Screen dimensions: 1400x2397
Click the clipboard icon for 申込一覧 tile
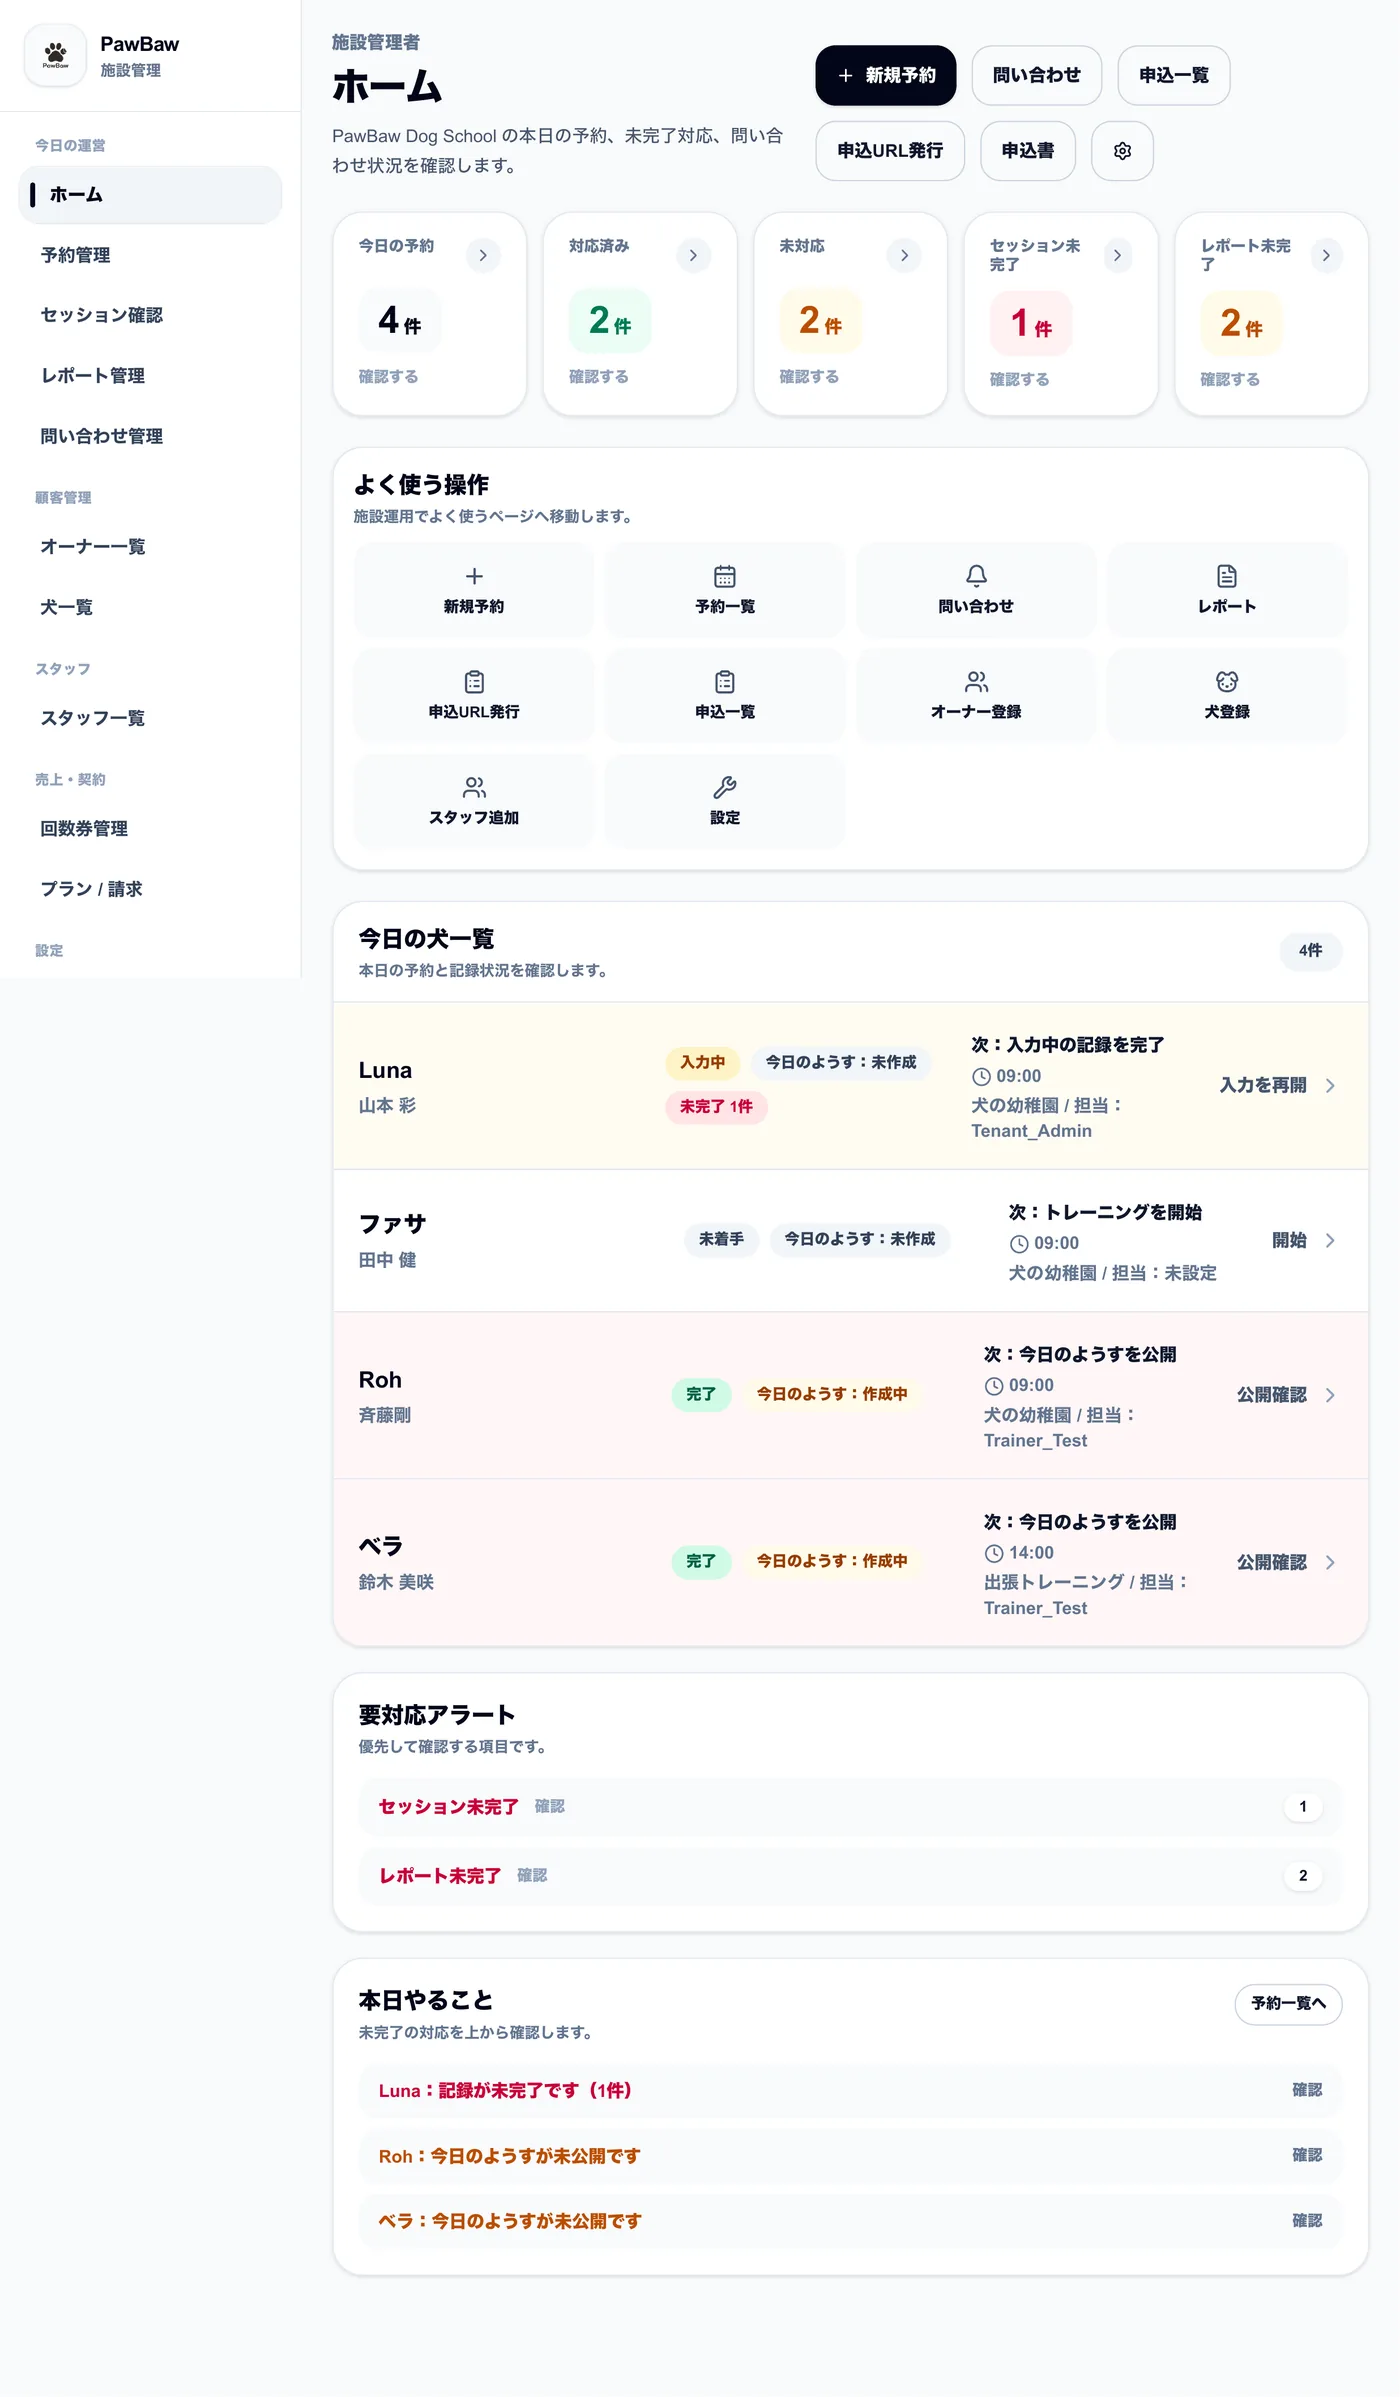[725, 682]
